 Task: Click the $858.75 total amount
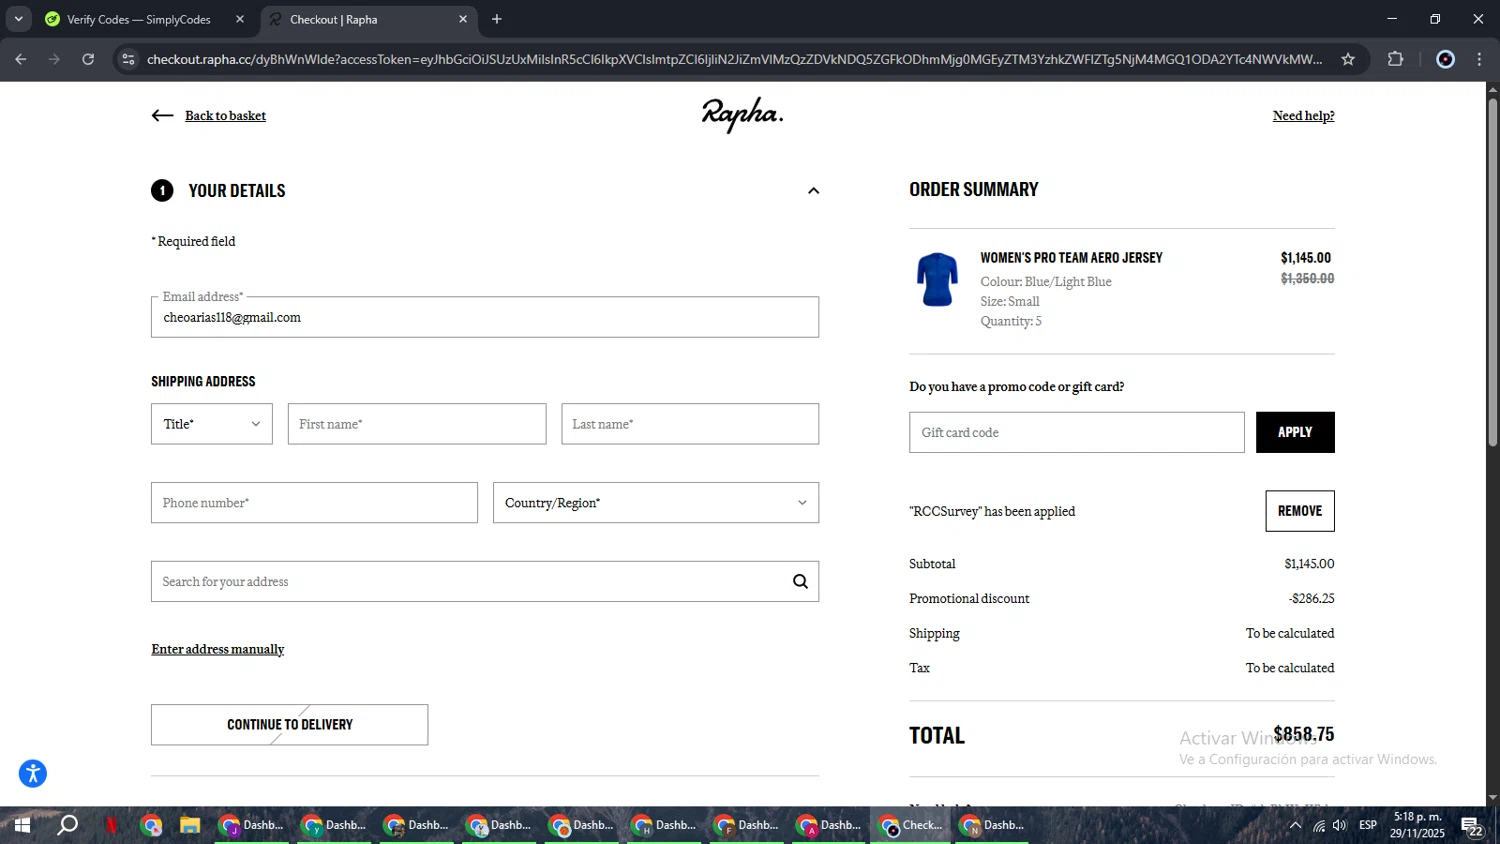[x=1304, y=734]
